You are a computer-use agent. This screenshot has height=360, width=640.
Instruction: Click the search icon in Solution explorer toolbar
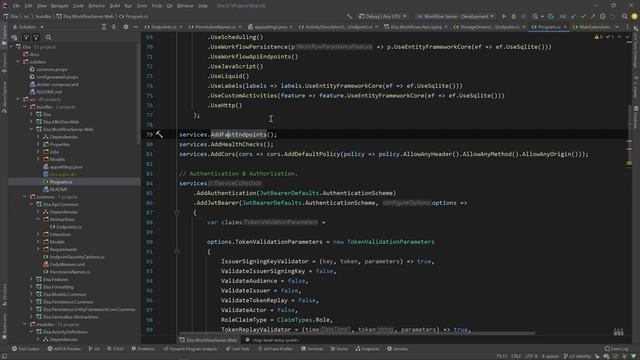coord(48,37)
